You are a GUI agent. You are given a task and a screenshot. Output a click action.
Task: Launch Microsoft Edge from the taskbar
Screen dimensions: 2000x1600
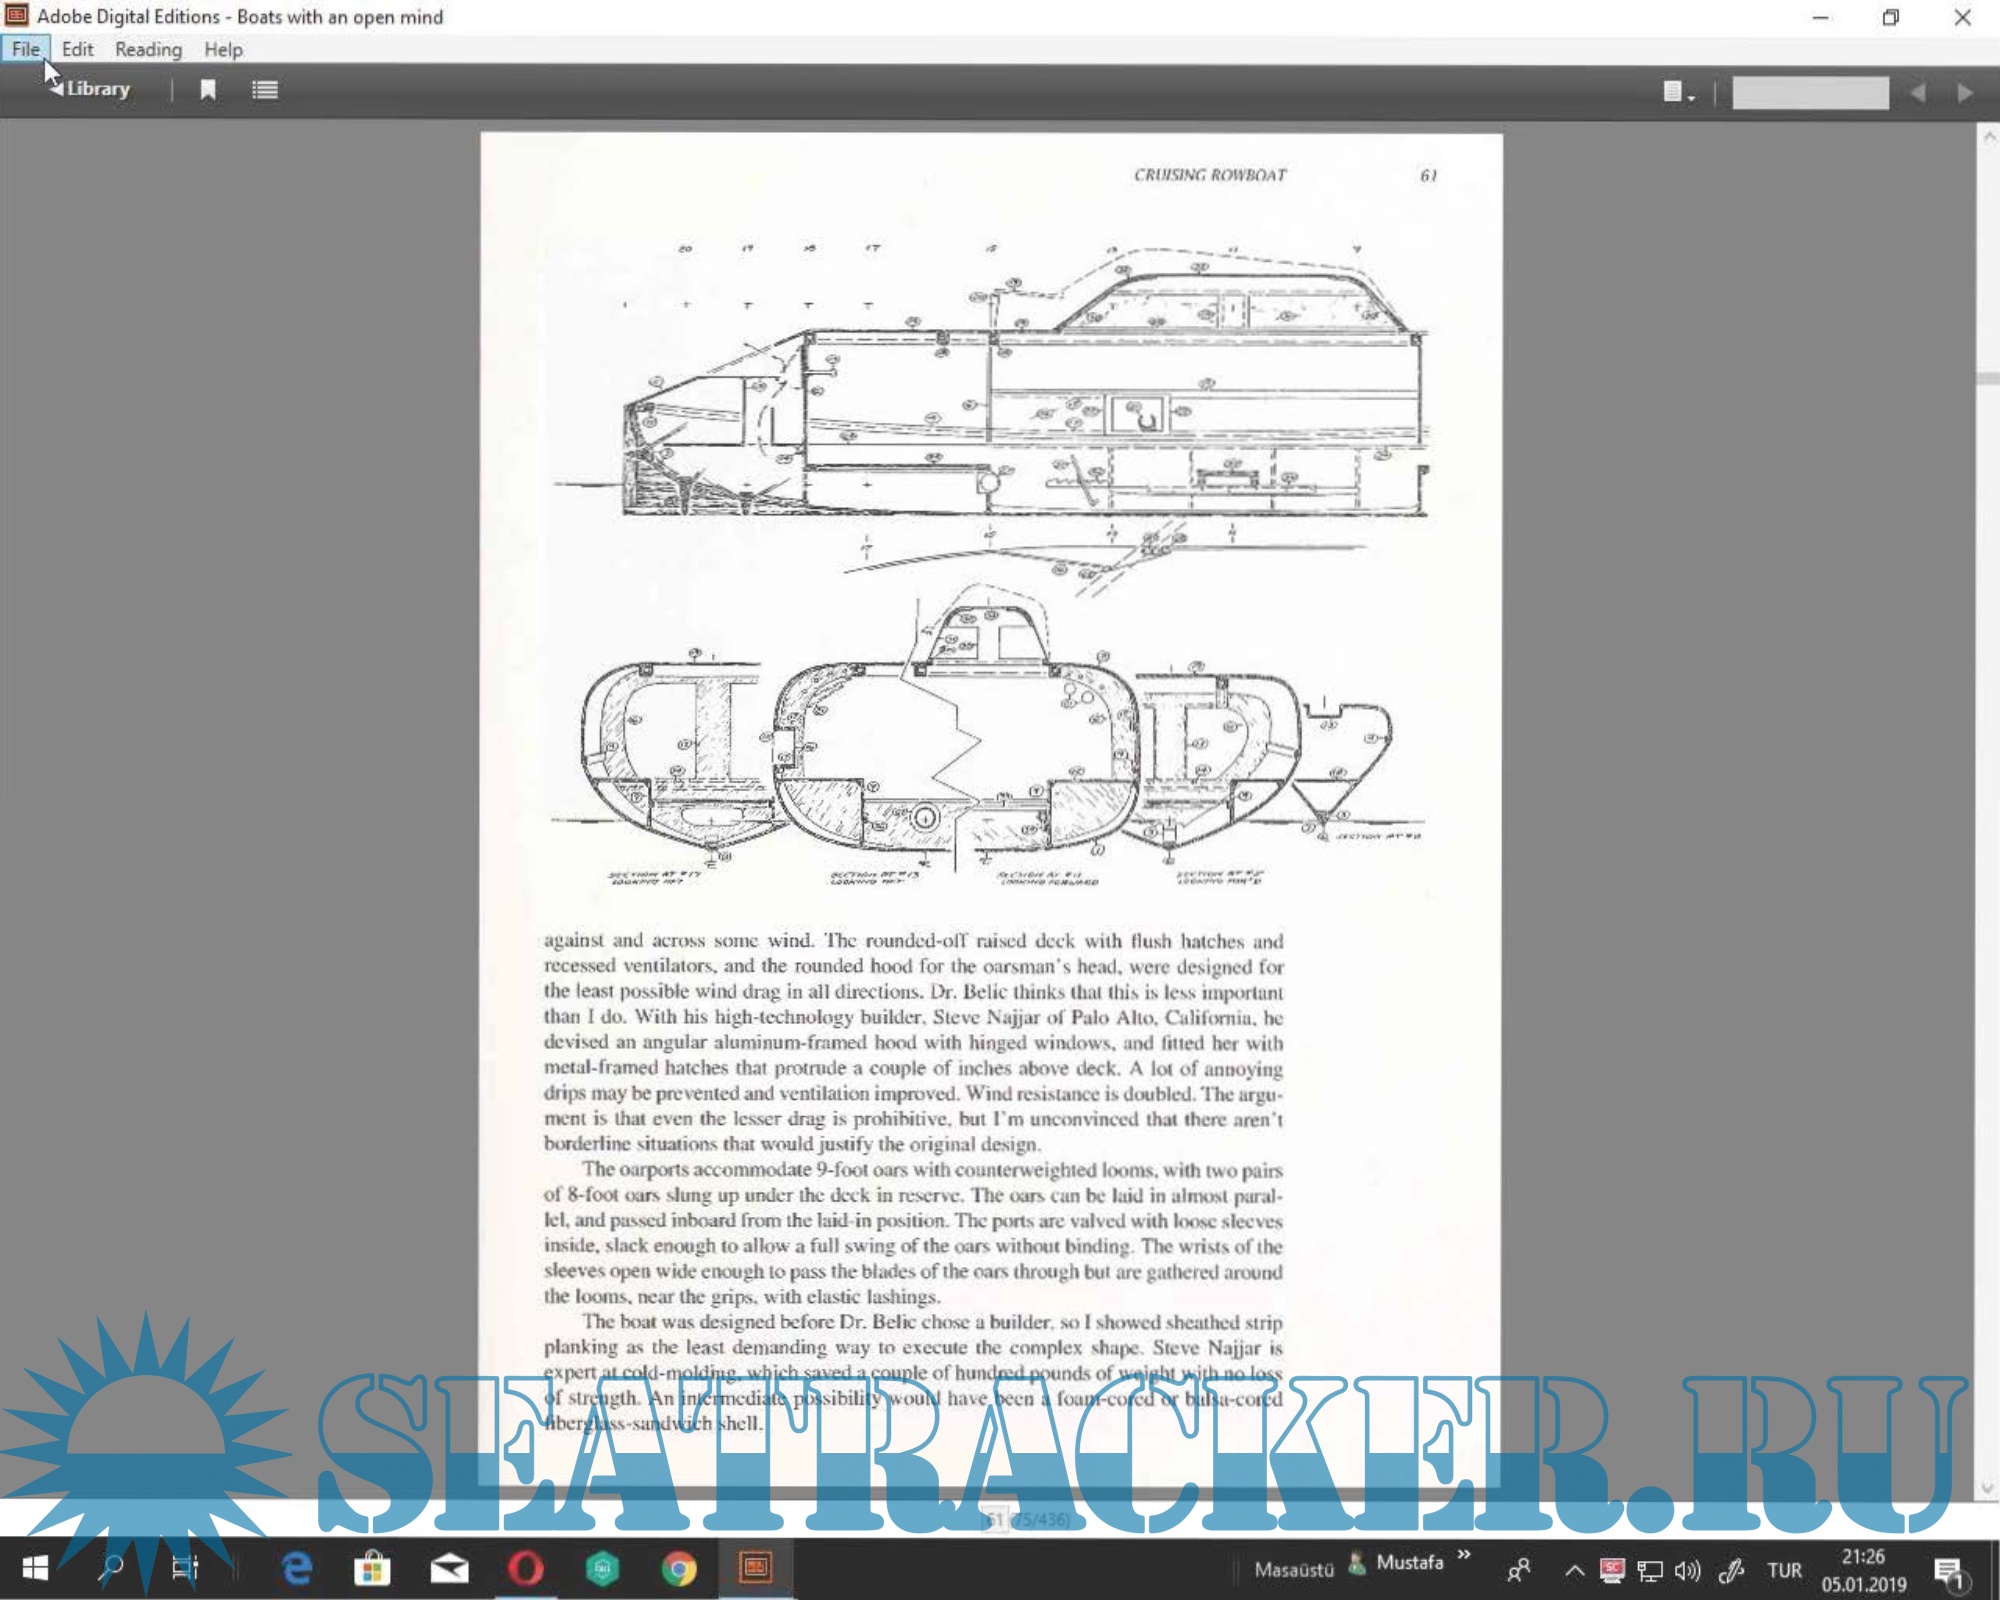297,1569
